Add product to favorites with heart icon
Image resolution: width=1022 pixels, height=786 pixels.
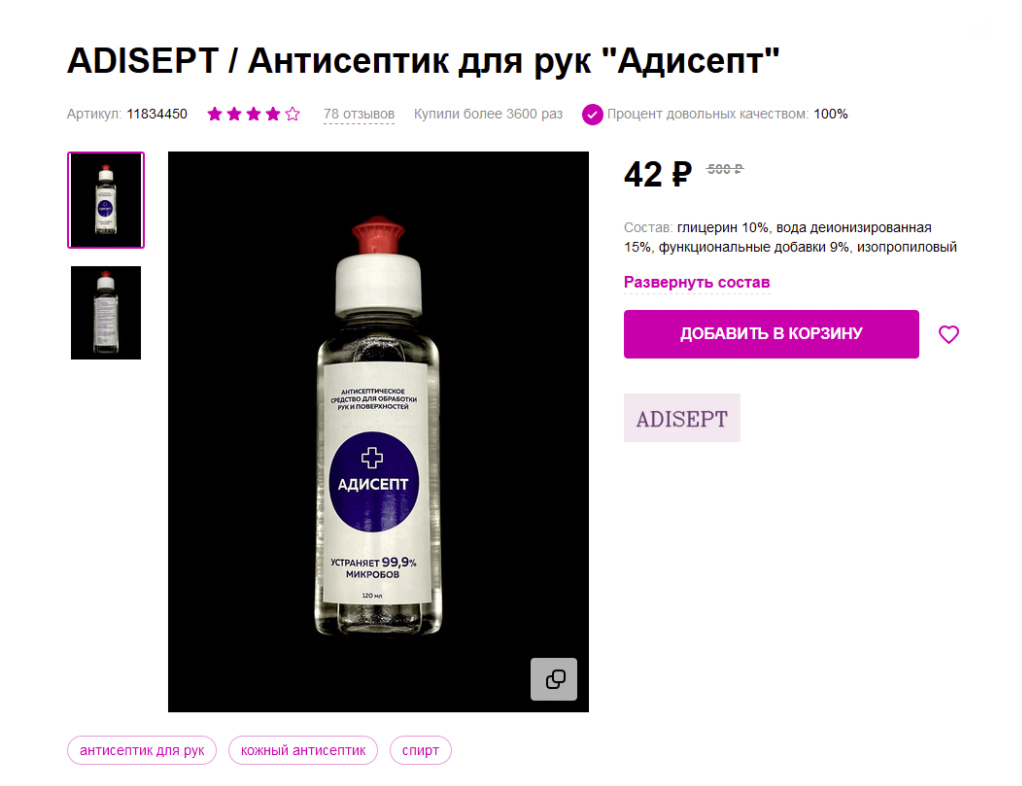pos(948,334)
